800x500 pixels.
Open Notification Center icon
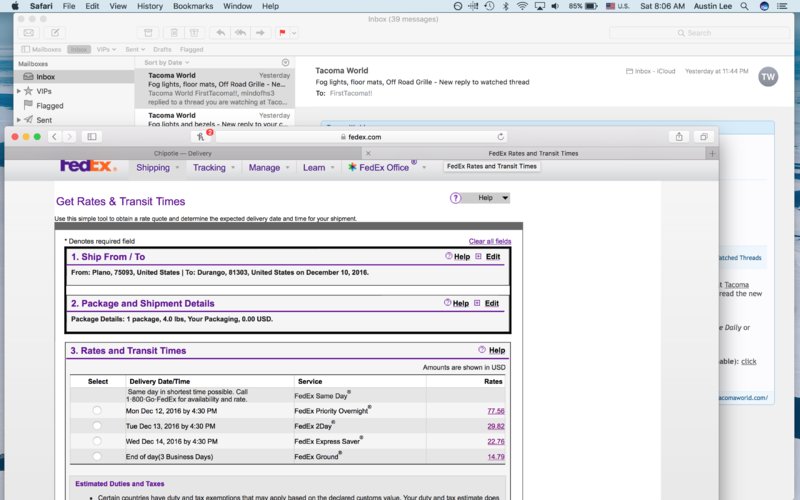782,6
